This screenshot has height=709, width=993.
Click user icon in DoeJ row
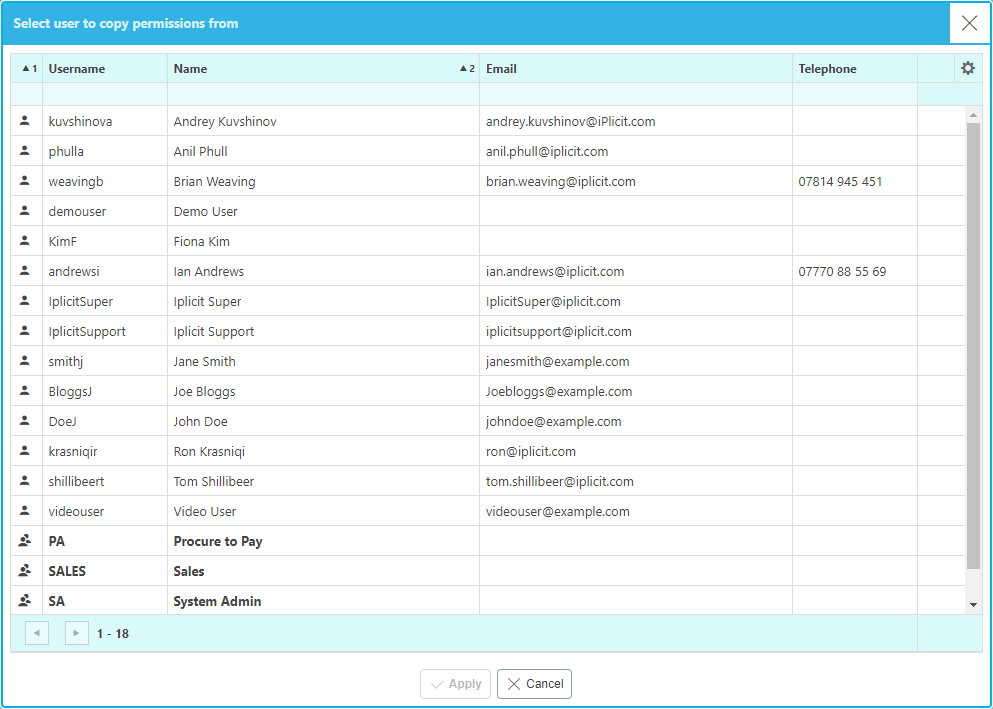click(25, 420)
